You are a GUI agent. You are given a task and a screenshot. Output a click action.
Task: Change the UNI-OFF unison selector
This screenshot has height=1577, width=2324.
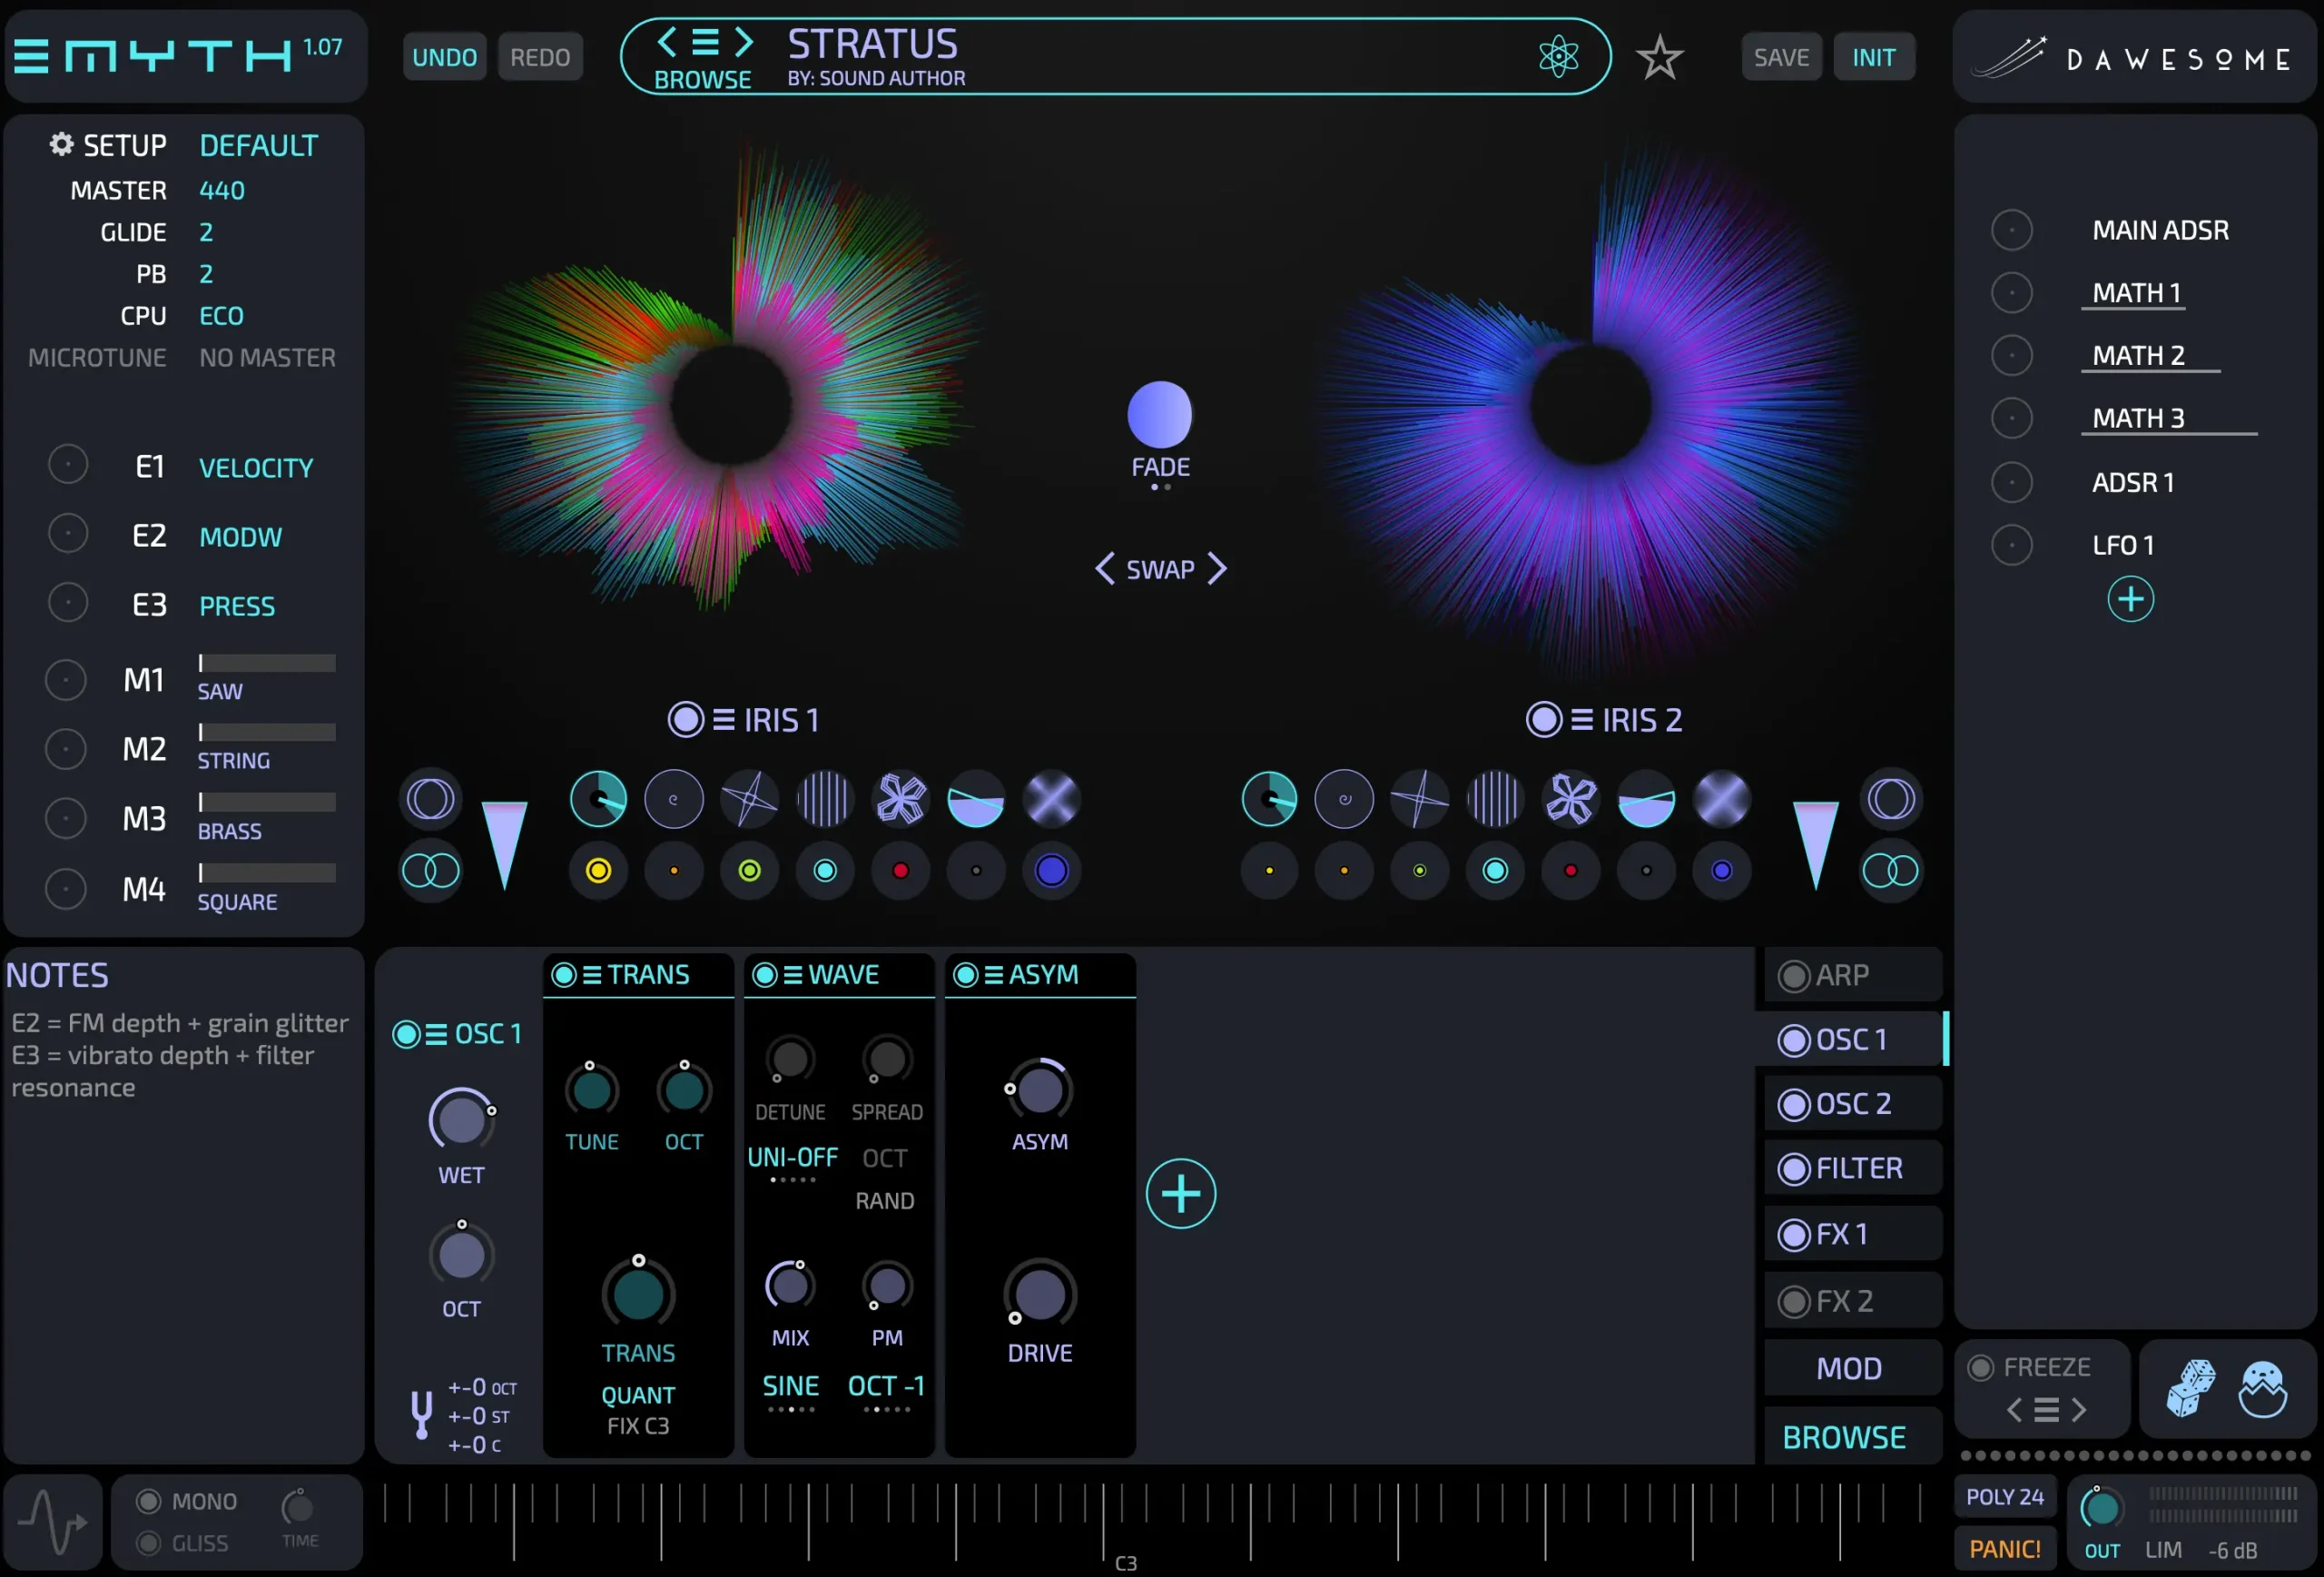point(792,1158)
